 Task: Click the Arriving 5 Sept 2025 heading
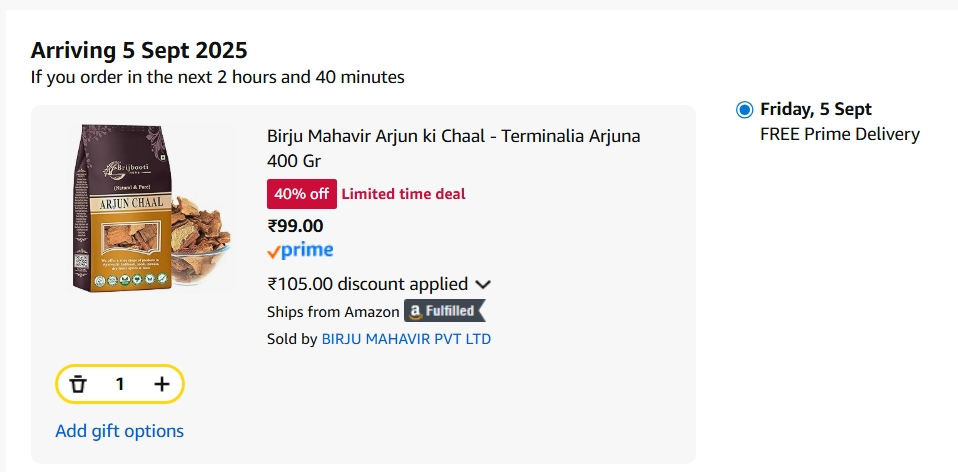pos(139,50)
